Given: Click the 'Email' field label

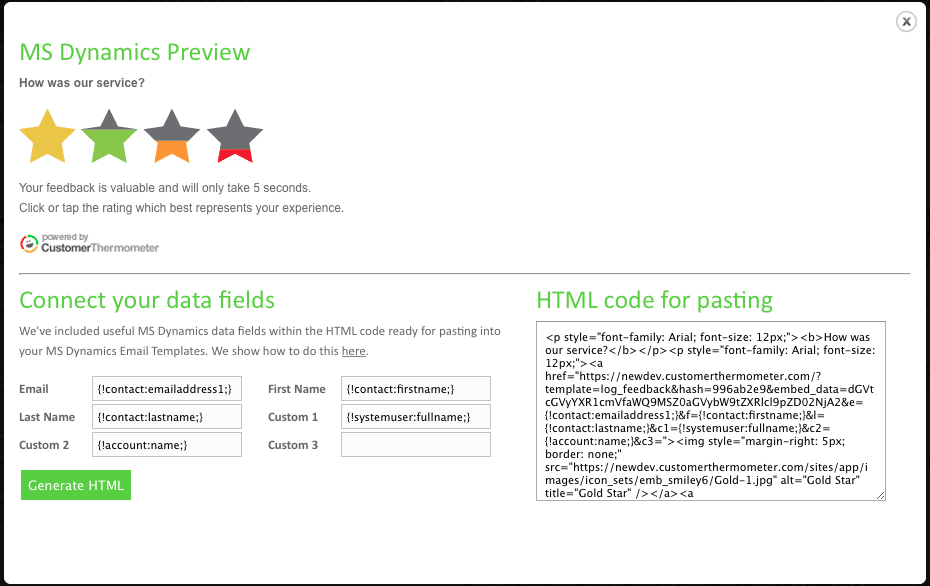Looking at the screenshot, I should pos(34,389).
